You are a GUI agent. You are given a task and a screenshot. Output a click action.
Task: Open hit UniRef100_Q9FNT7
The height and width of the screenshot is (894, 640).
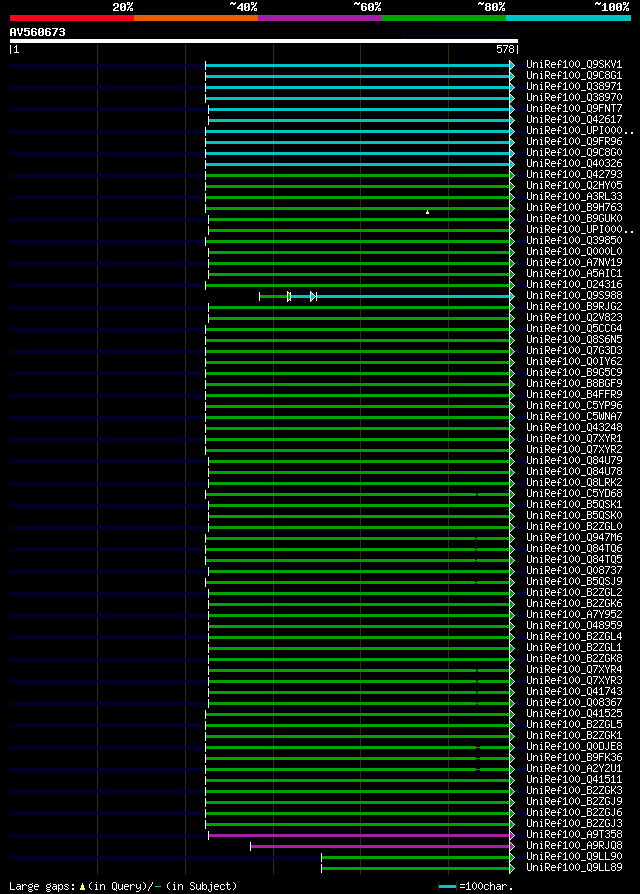click(574, 109)
